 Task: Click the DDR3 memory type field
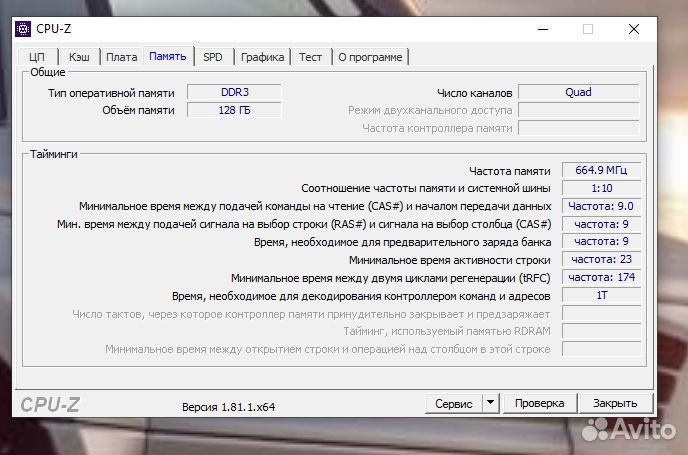click(234, 92)
